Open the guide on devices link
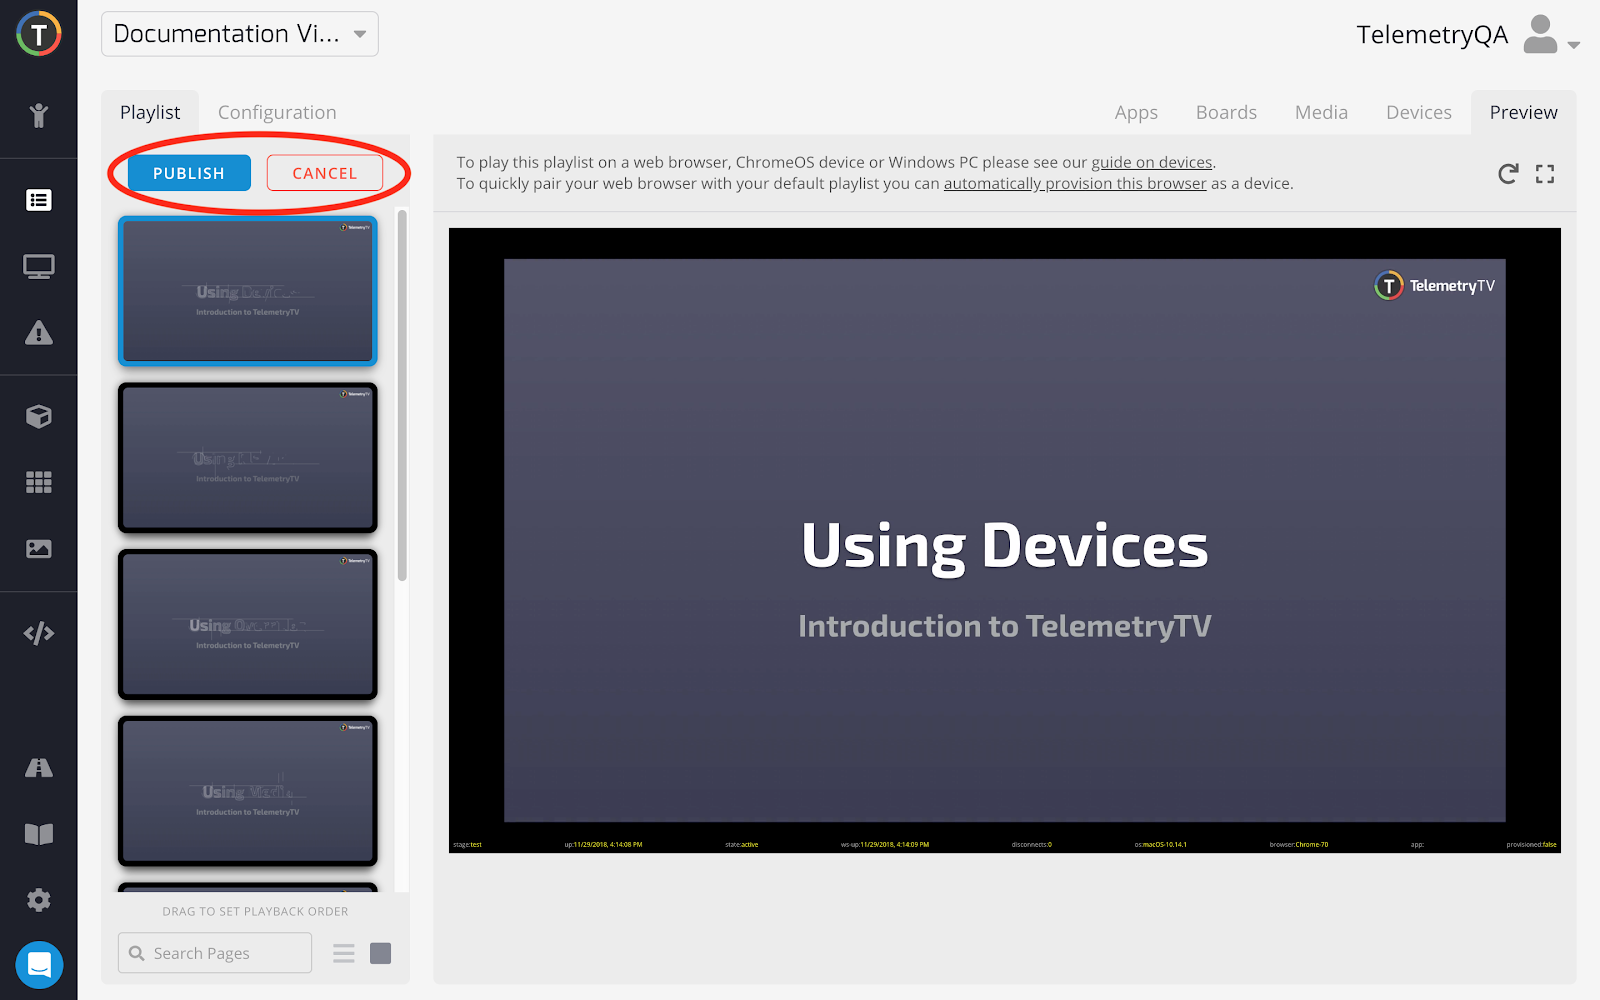 pyautogui.click(x=1151, y=162)
